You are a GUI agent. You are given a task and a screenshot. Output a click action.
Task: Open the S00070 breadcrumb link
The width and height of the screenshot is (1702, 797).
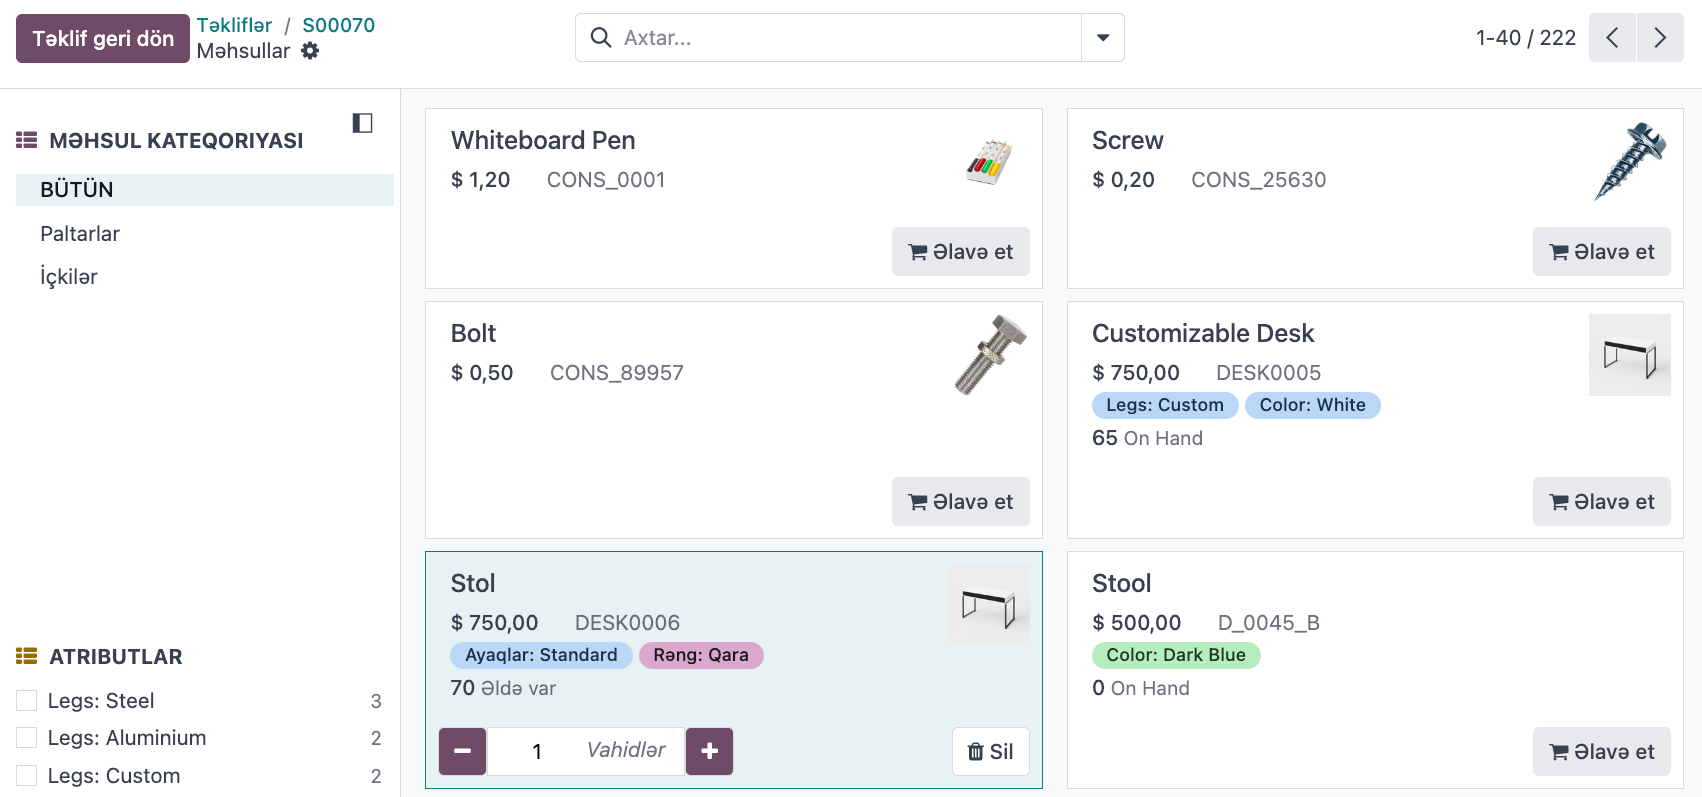[x=339, y=25]
